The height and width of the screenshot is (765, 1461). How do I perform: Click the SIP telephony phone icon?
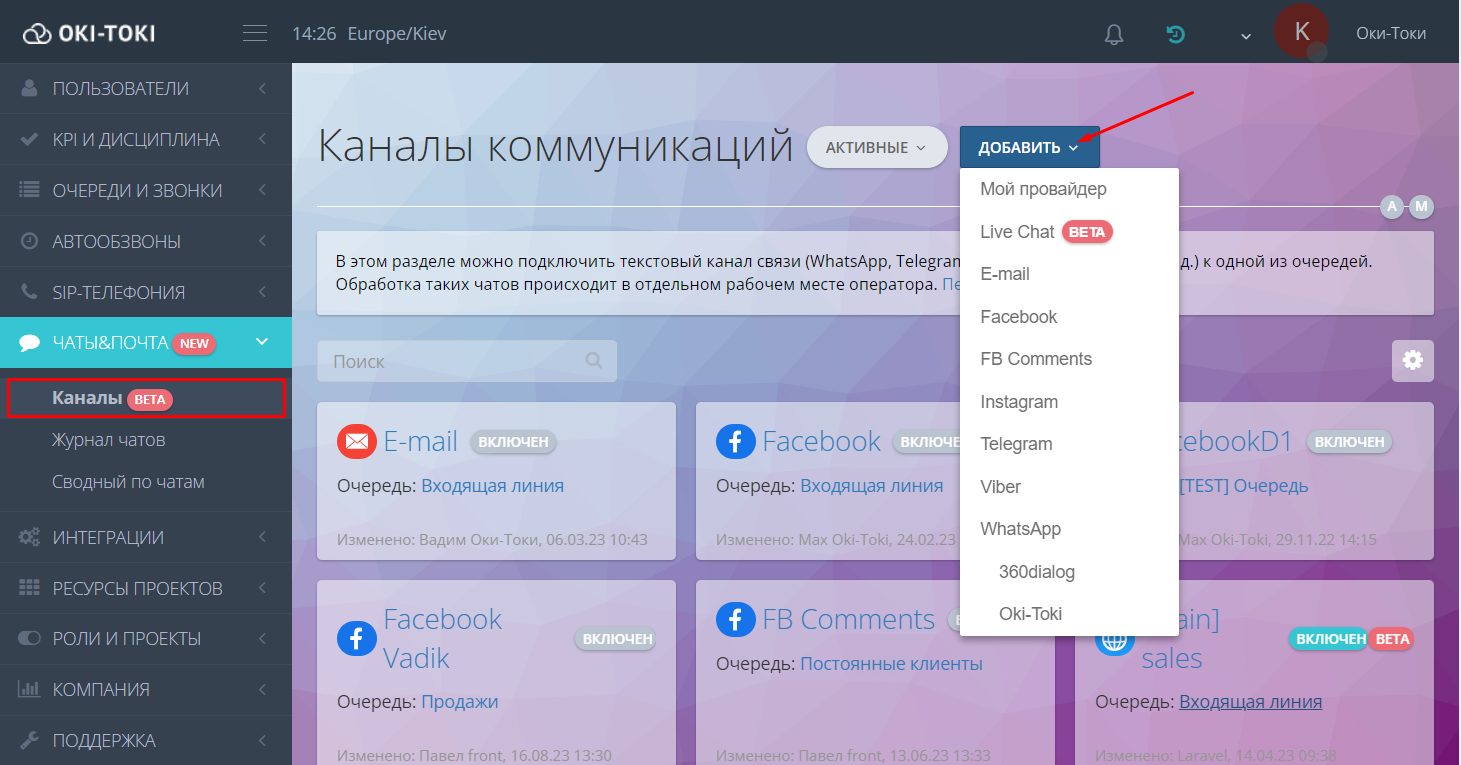(30, 292)
